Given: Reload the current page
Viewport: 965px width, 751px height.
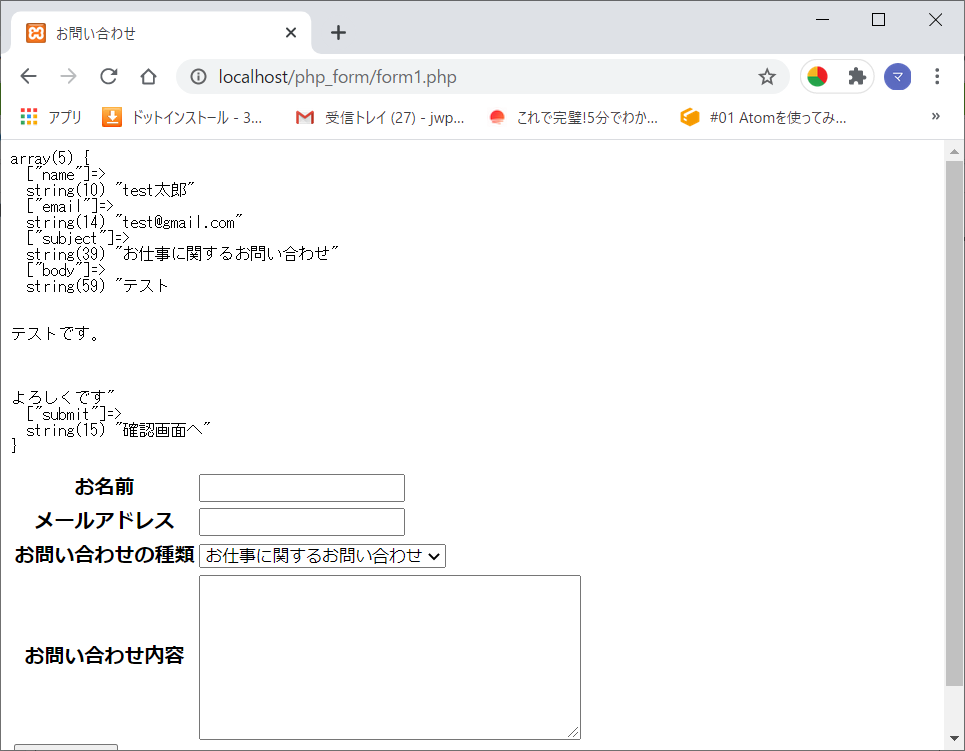Looking at the screenshot, I should (x=109, y=76).
